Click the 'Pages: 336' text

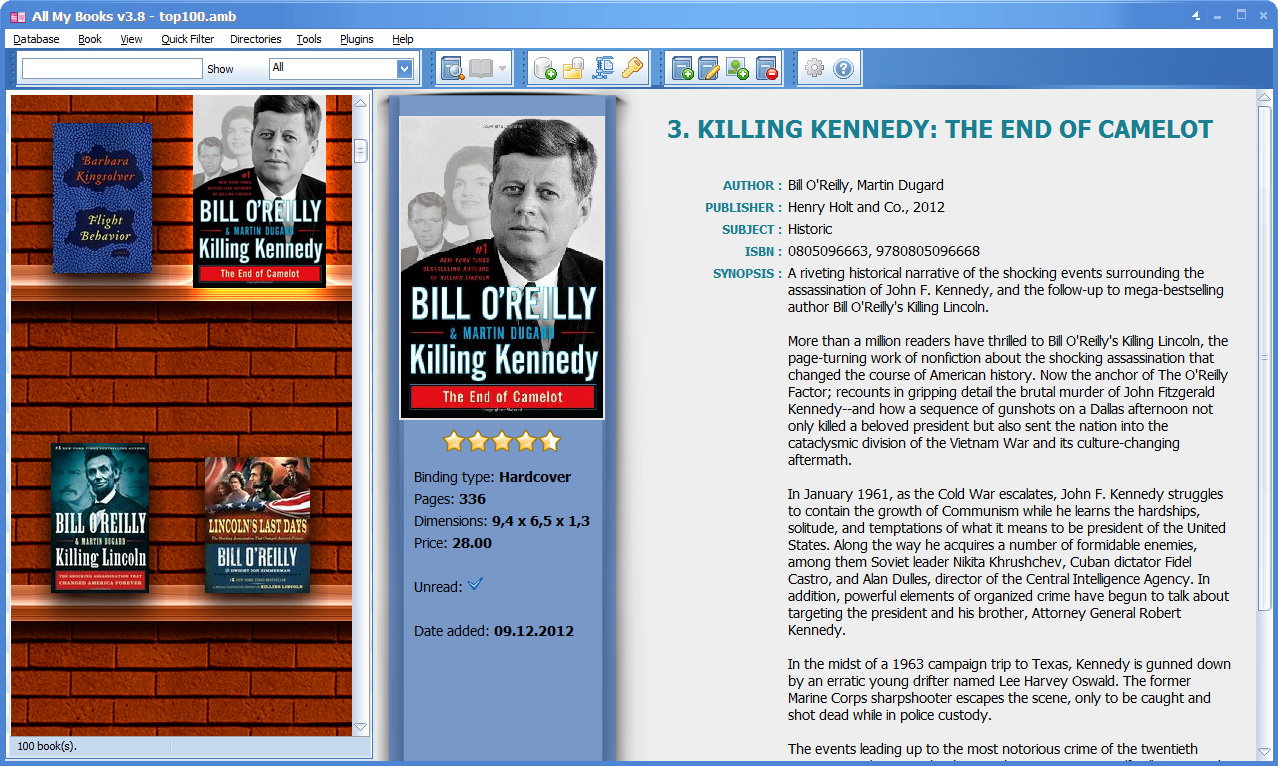pyautogui.click(x=450, y=499)
